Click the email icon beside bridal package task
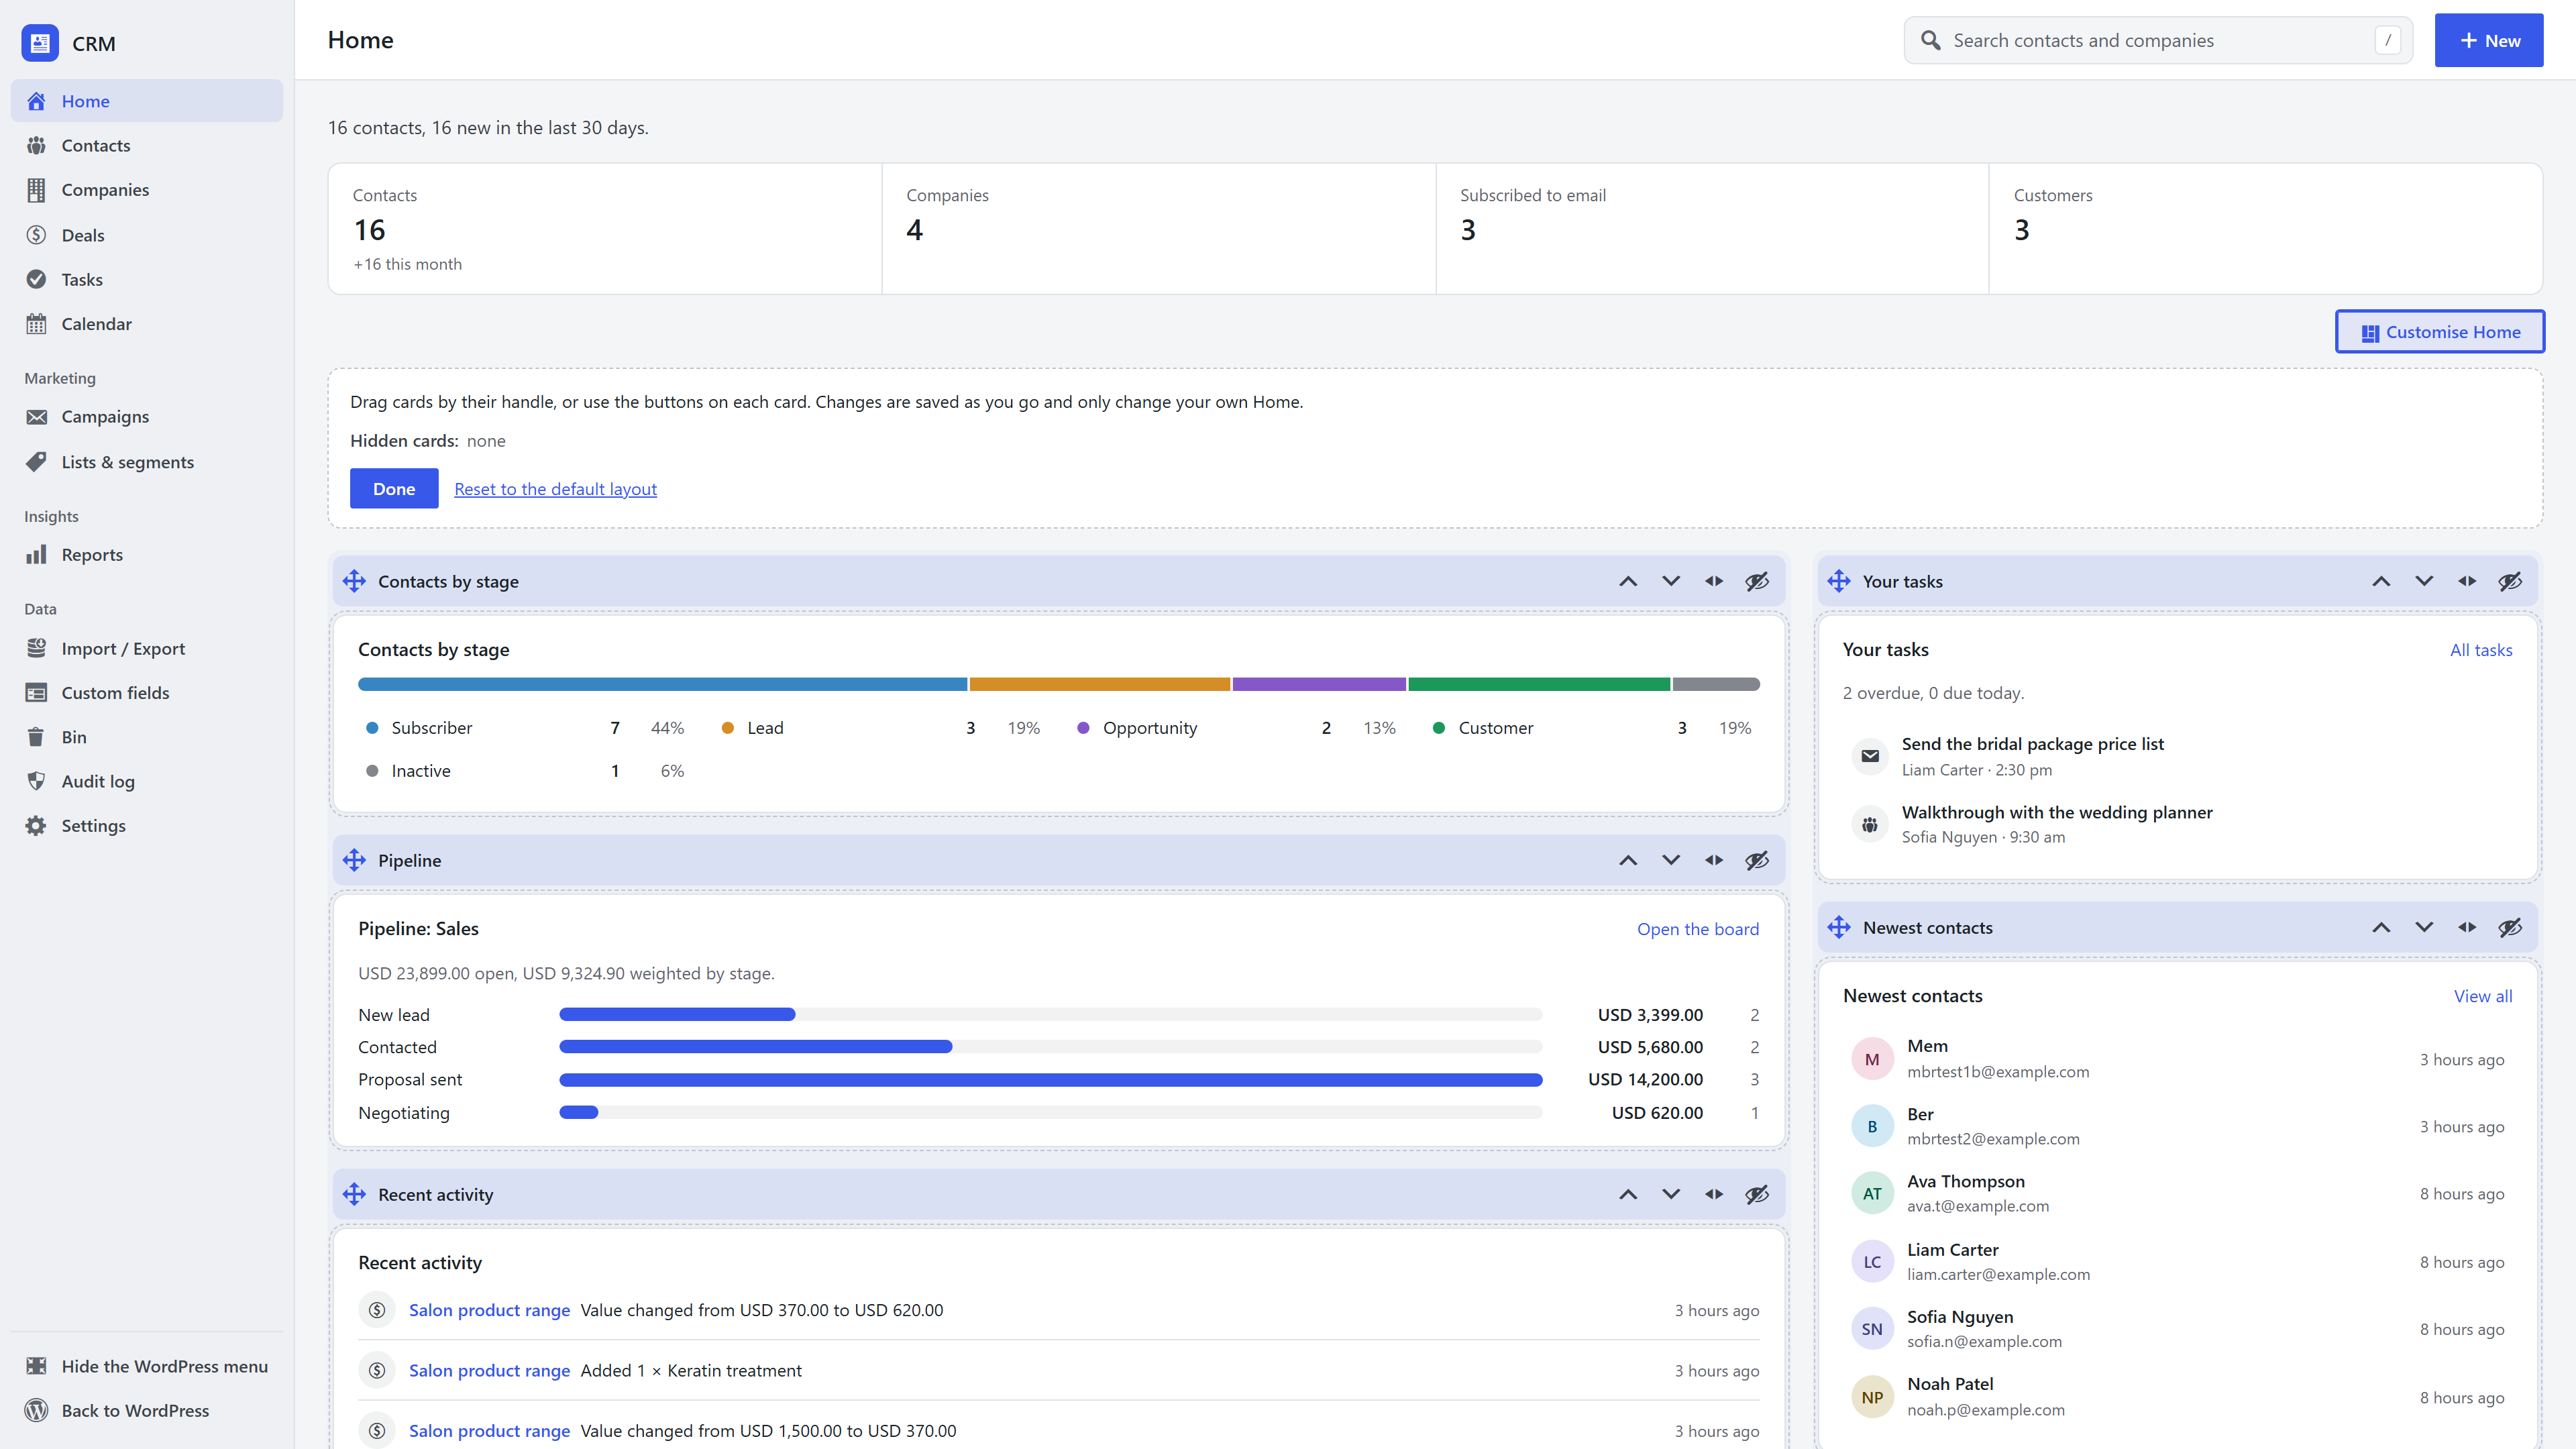This screenshot has height=1449, width=2576. click(x=1870, y=756)
